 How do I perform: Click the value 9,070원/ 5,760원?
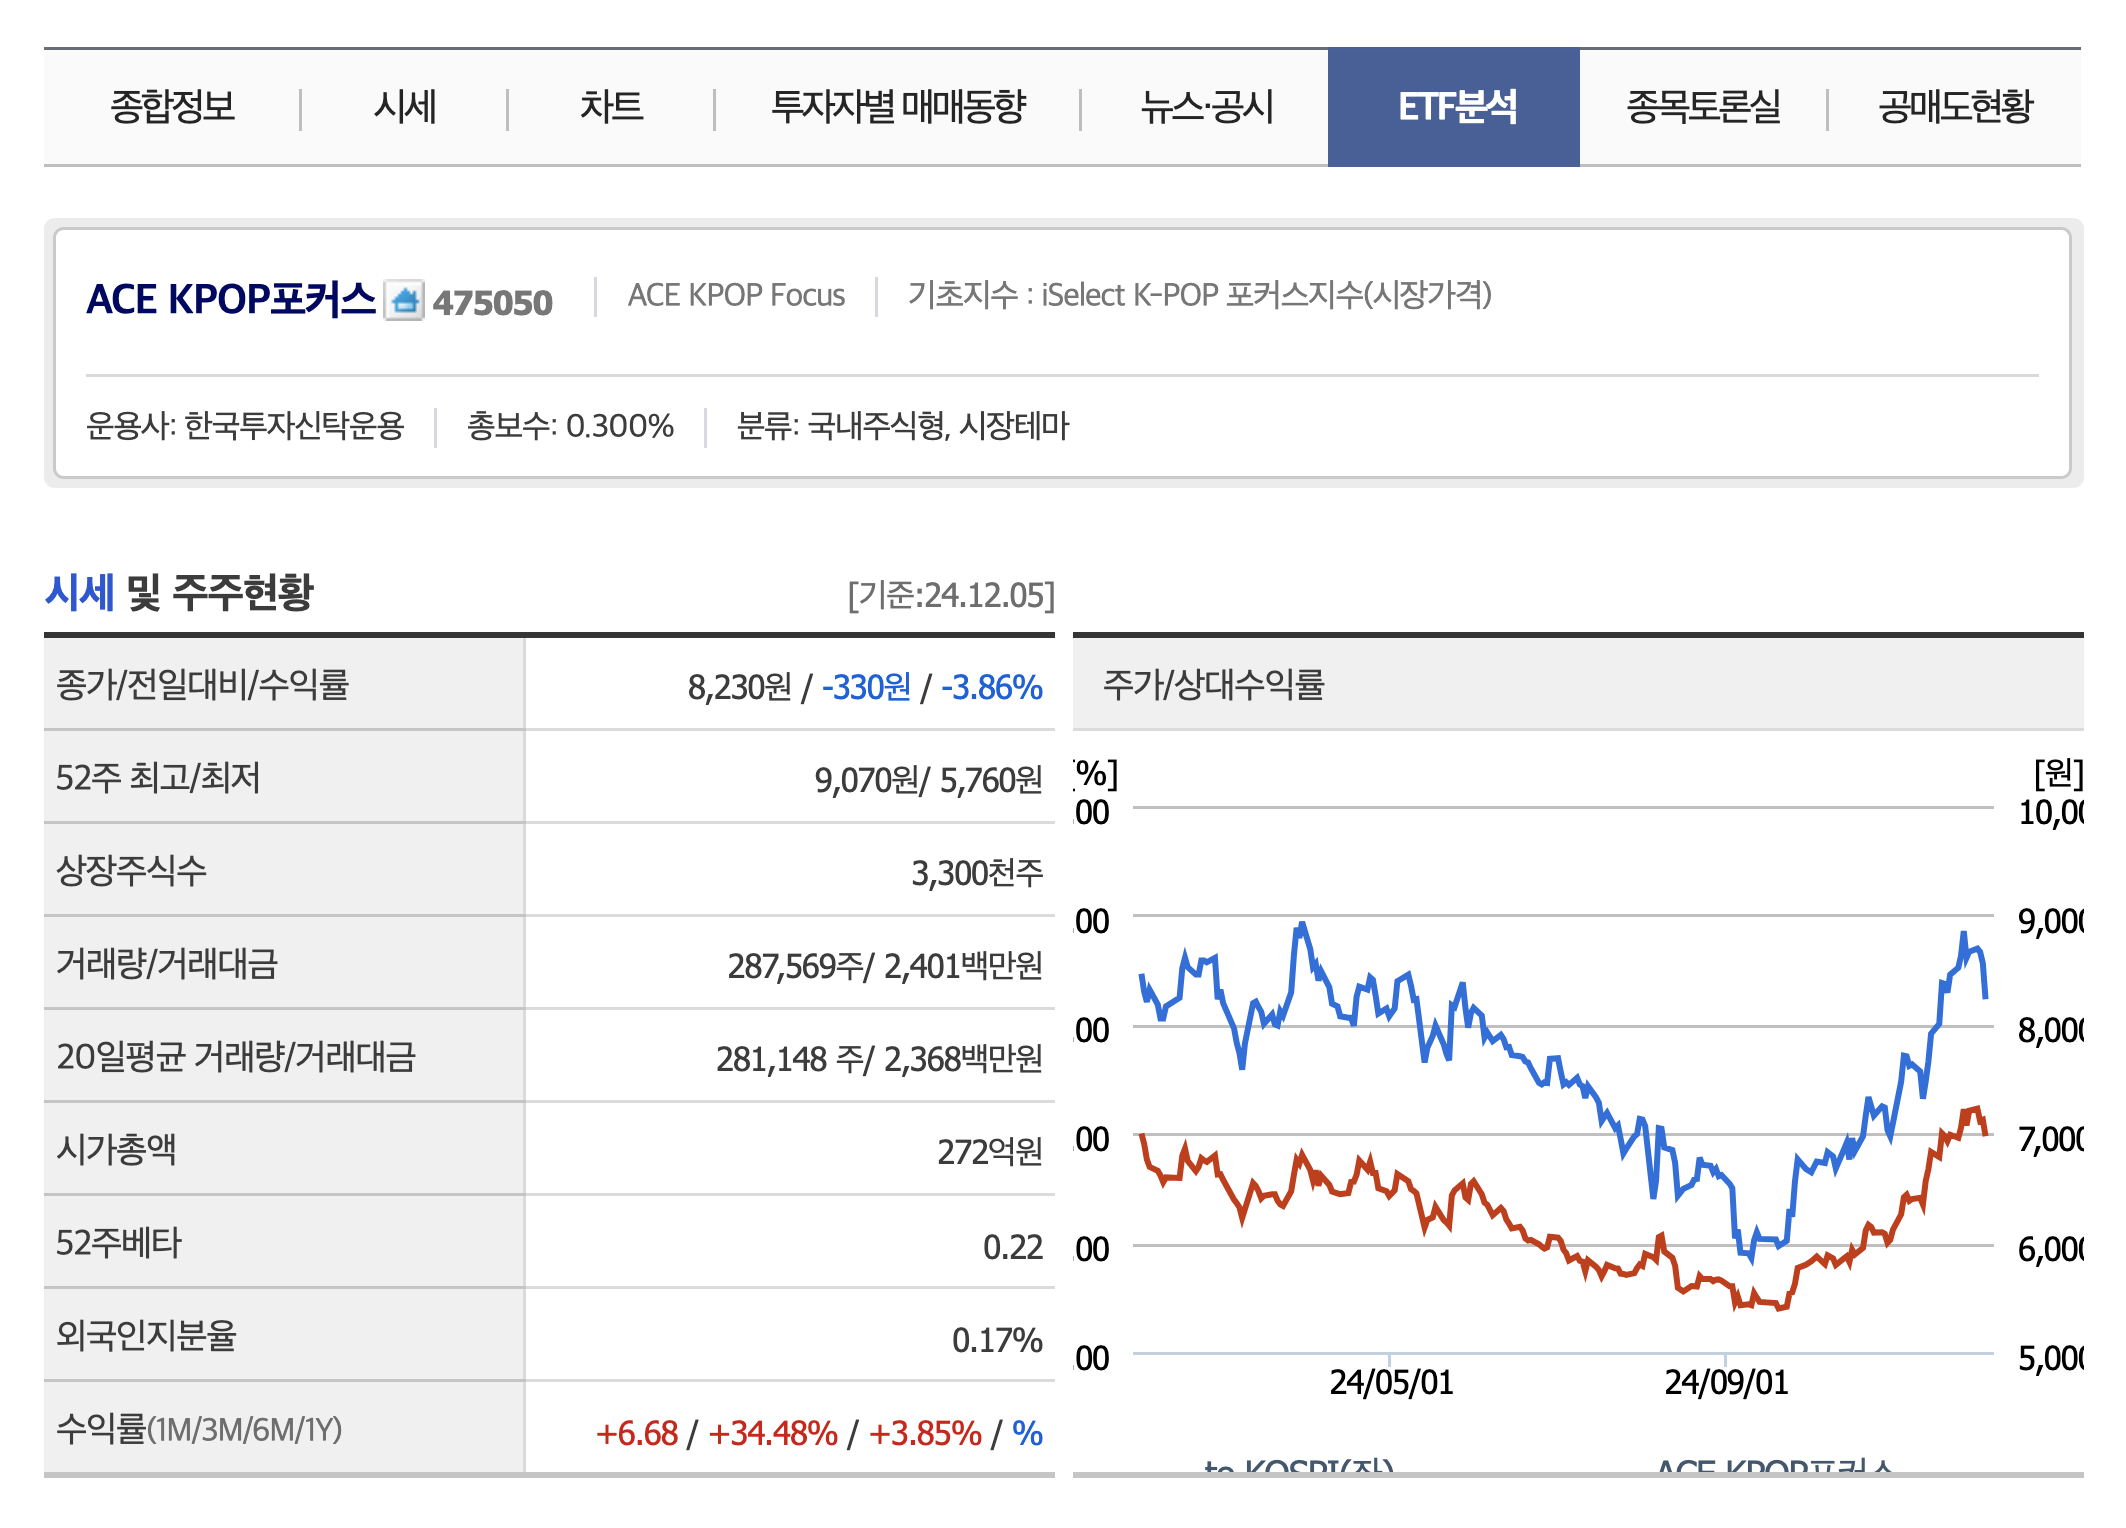click(x=928, y=780)
